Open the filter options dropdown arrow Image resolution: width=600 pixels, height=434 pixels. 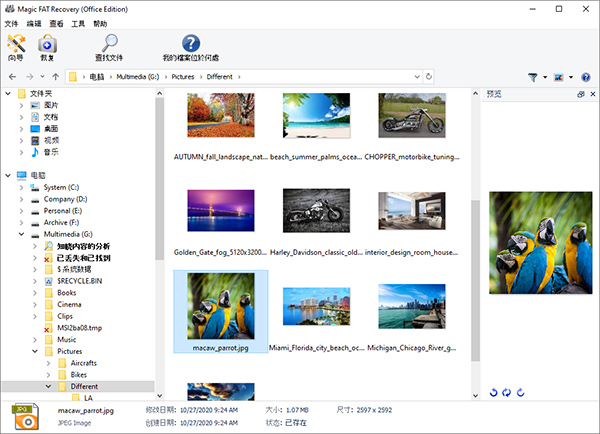[x=545, y=77]
